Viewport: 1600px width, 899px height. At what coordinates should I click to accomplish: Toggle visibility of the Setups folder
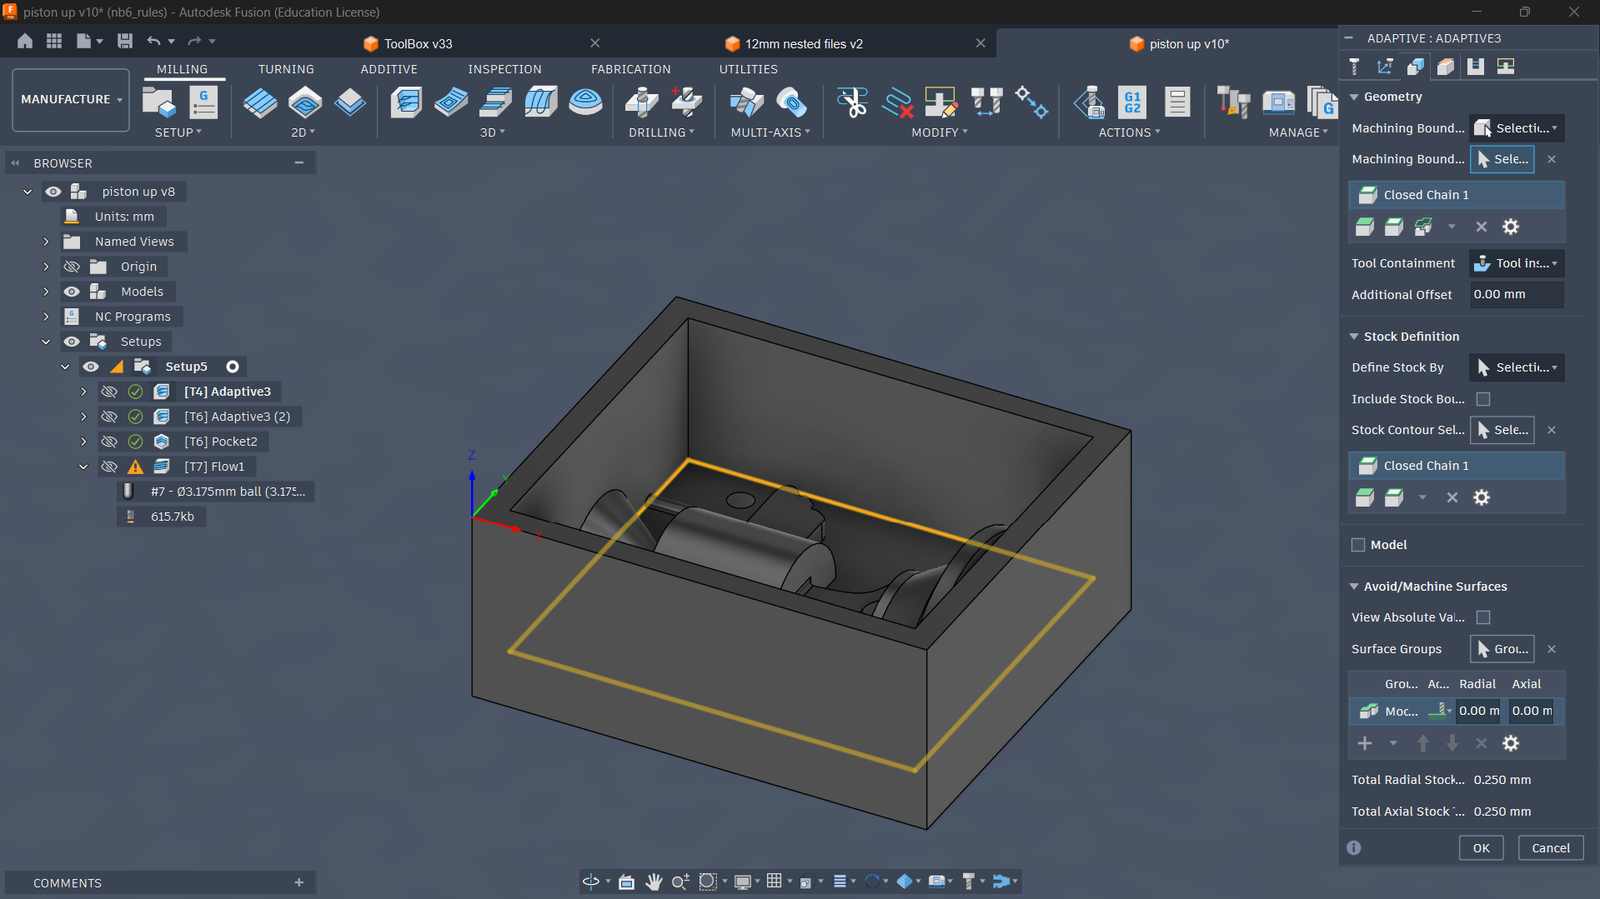click(72, 341)
